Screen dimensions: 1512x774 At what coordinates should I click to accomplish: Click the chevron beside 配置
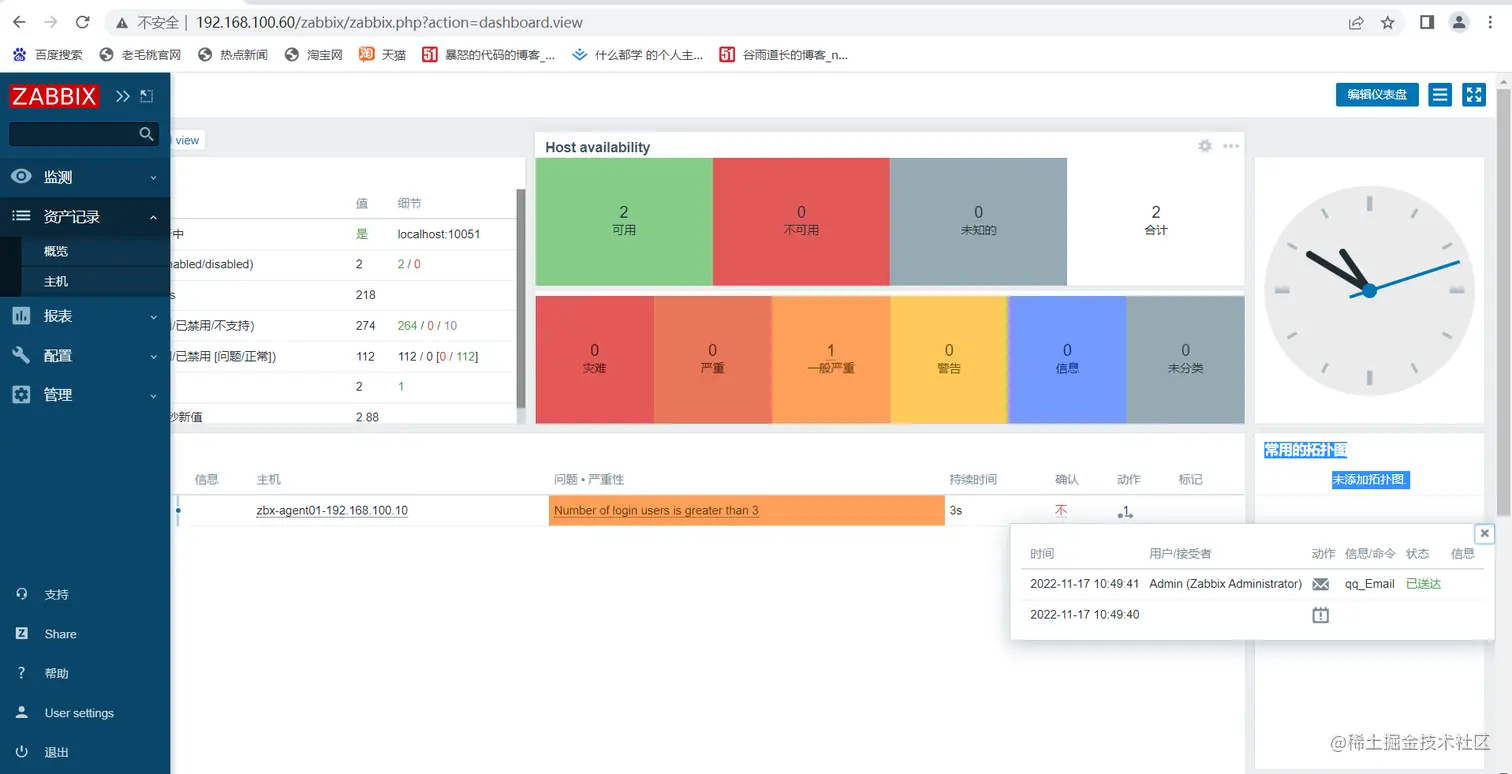(153, 356)
